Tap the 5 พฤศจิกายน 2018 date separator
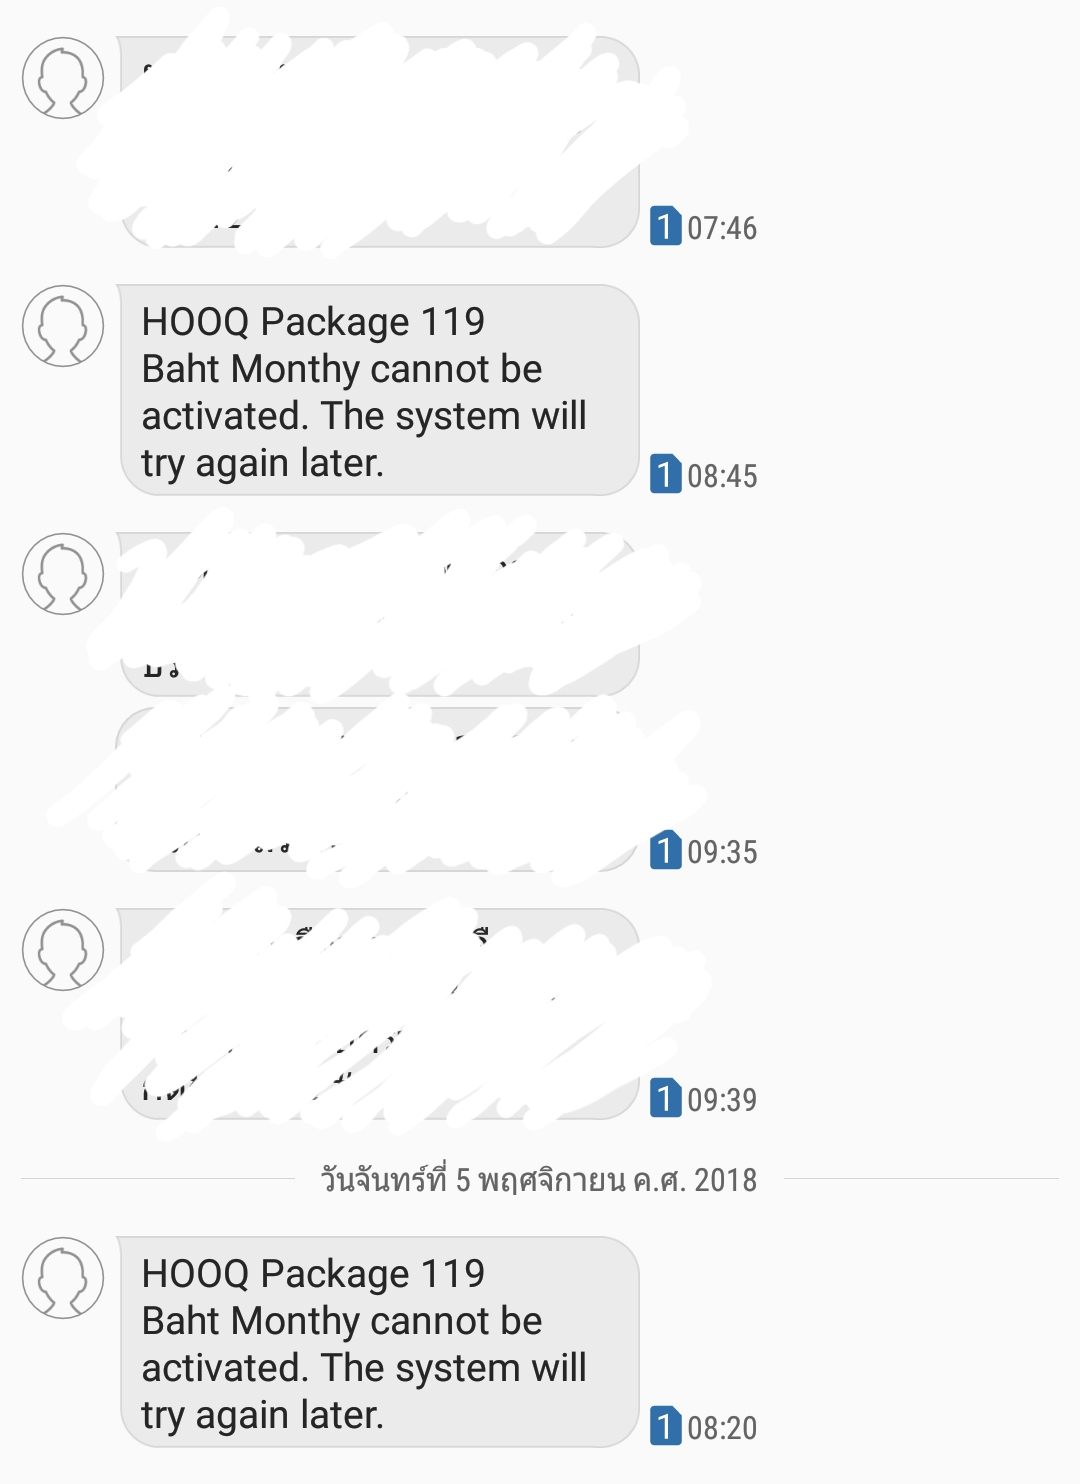Image resolution: width=1080 pixels, height=1484 pixels. (x=538, y=1180)
